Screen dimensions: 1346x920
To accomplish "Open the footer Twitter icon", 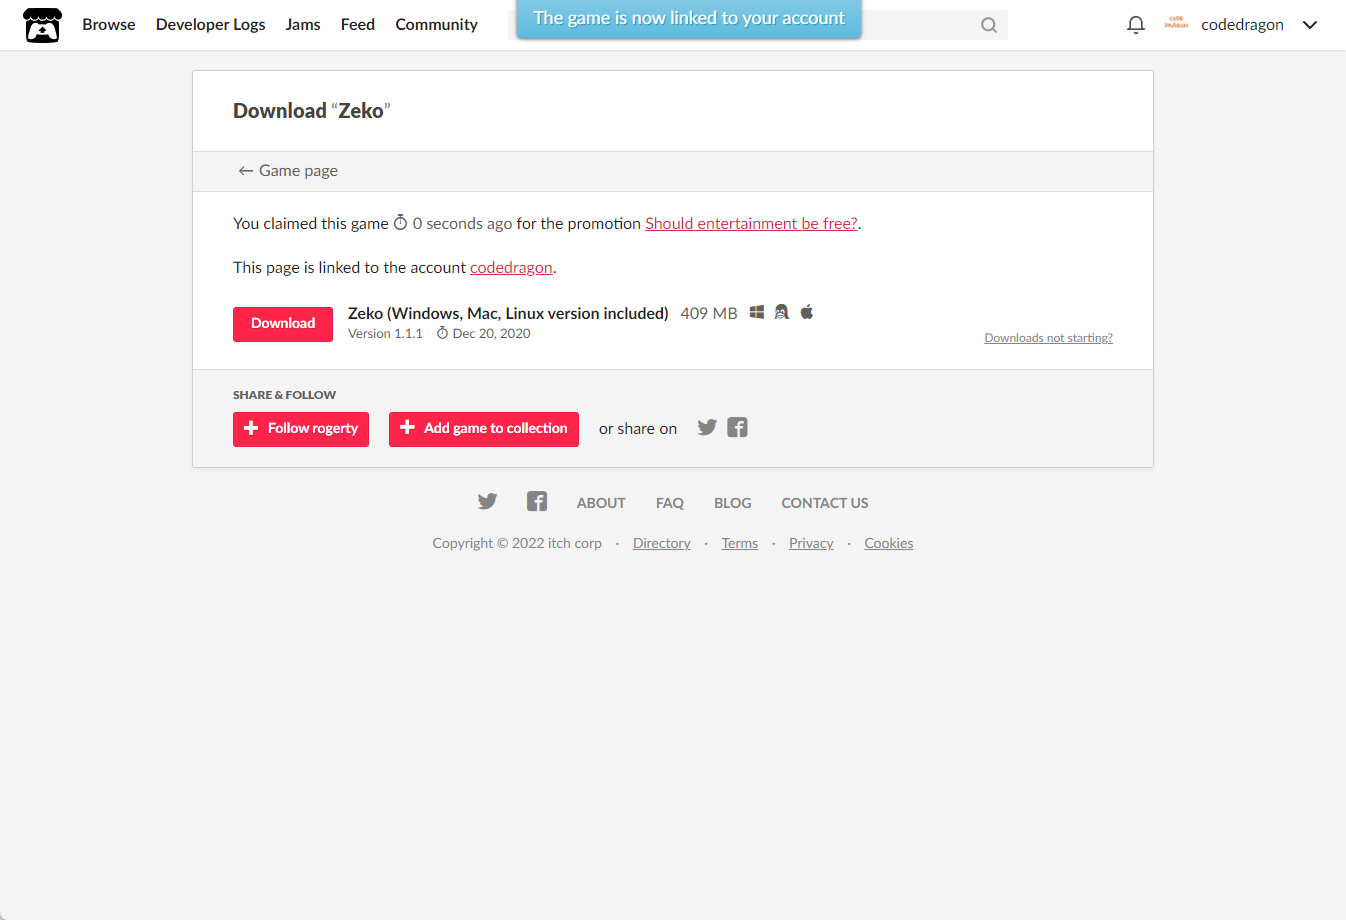I will [x=487, y=501].
